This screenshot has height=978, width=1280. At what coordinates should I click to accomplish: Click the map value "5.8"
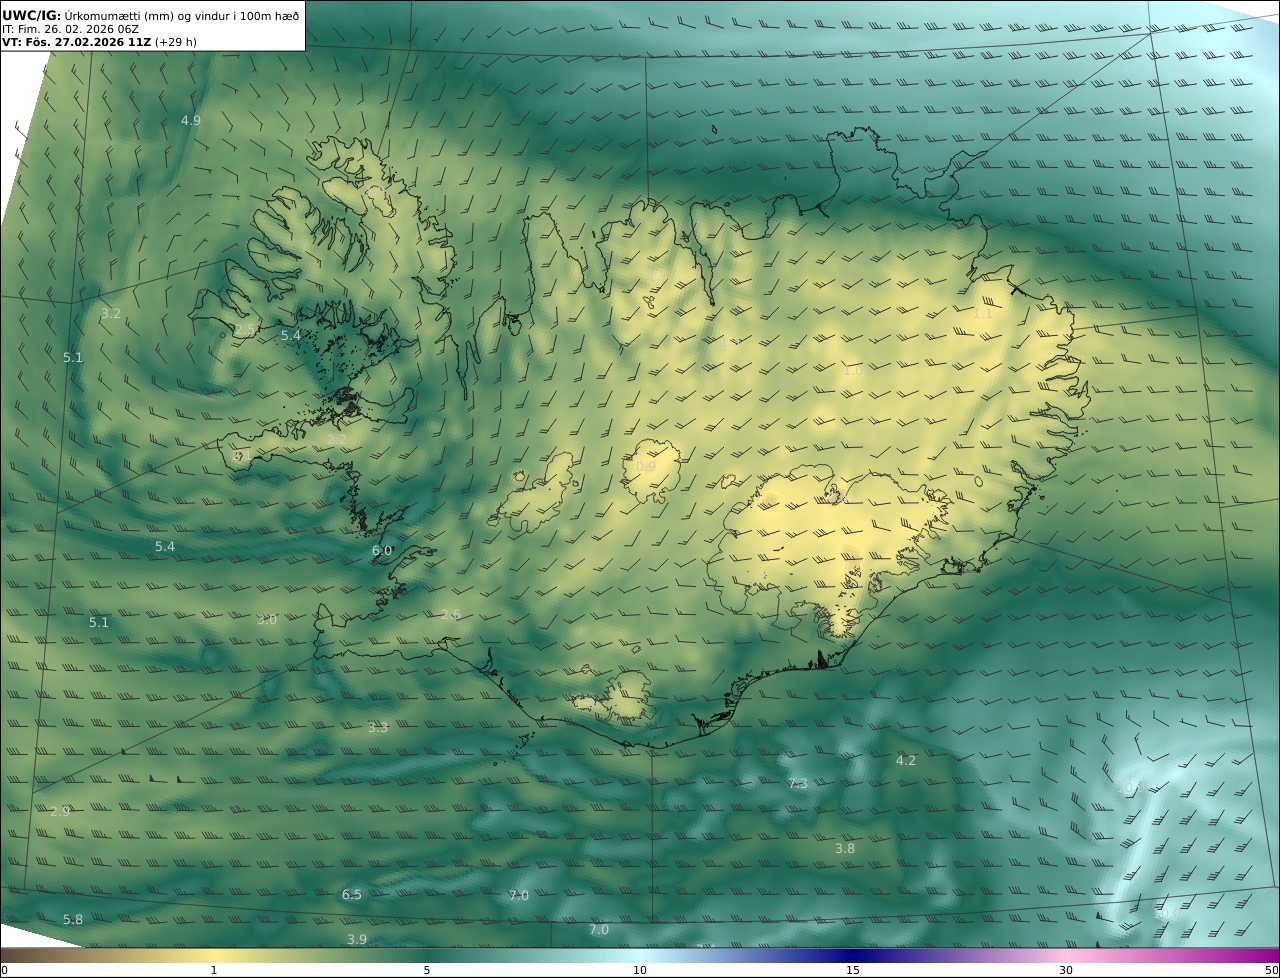(73, 919)
